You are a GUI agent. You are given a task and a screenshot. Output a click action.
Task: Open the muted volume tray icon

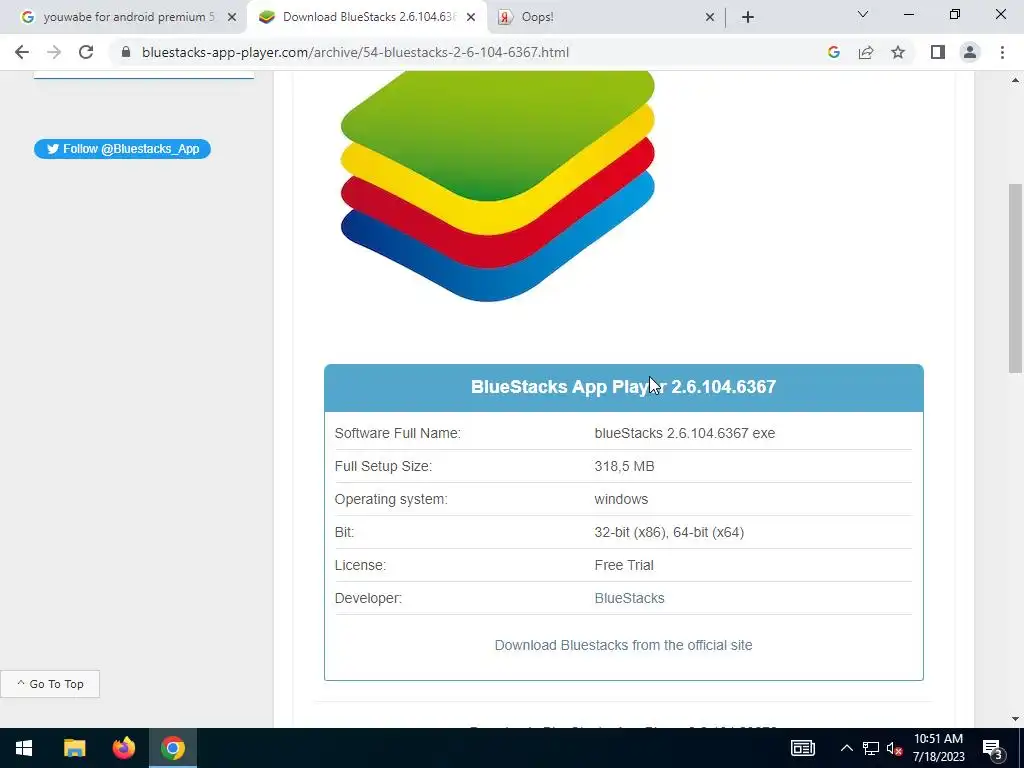[894, 748]
